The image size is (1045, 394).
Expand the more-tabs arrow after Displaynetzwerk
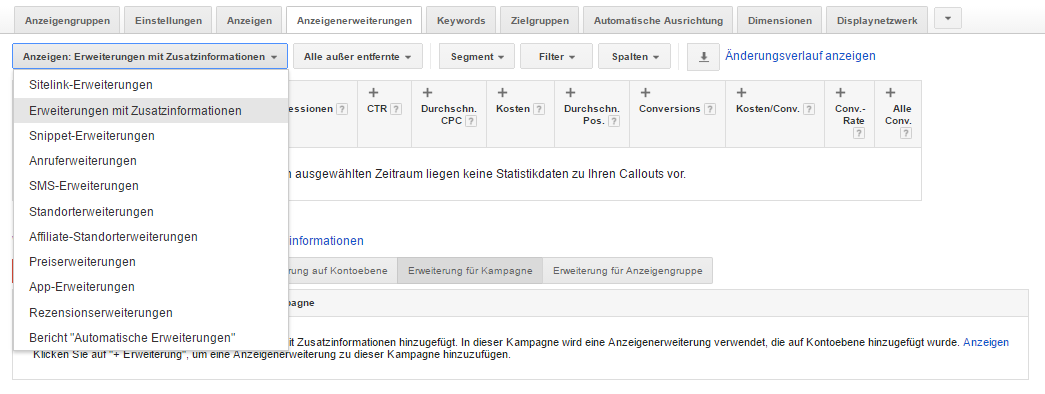tap(948, 18)
